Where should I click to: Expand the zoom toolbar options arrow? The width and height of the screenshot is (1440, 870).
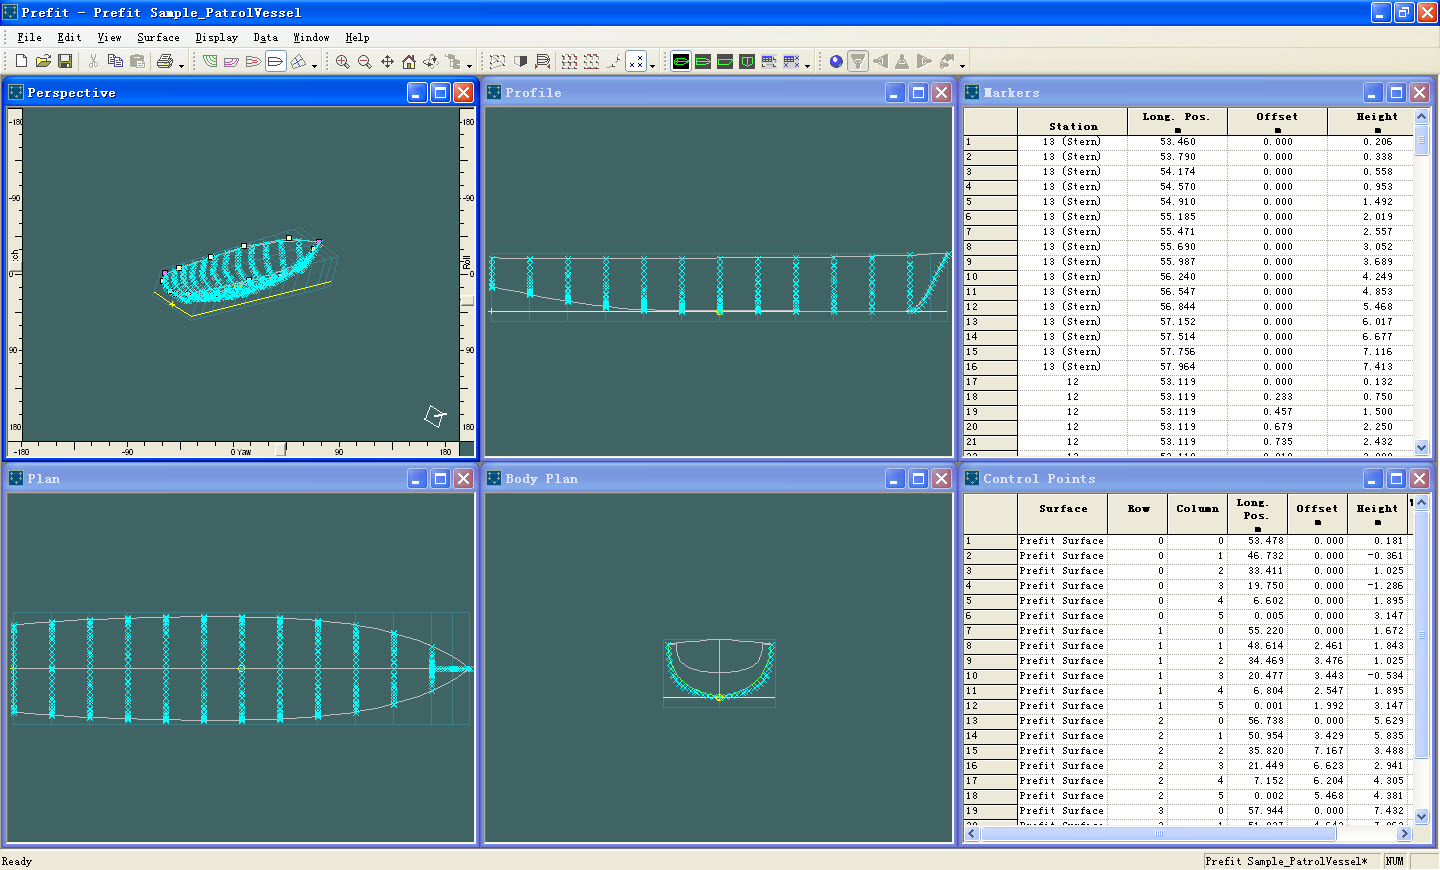pyautogui.click(x=469, y=66)
